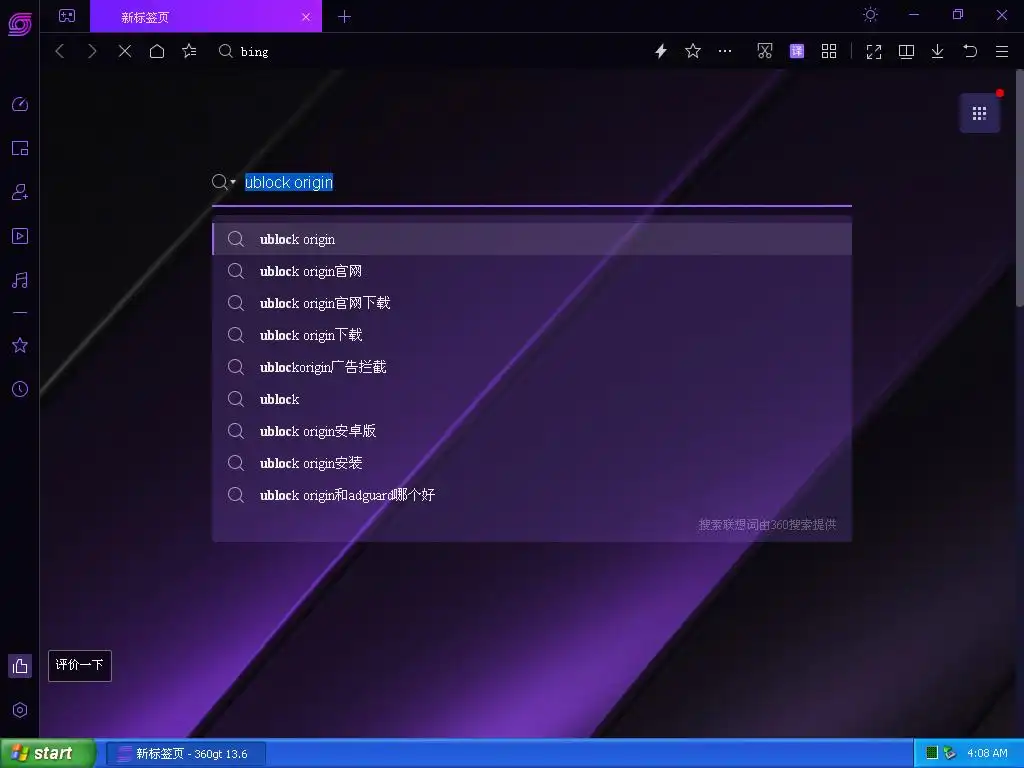1024x768 pixels.
Task: Open the translate extension icon
Action: (797, 51)
